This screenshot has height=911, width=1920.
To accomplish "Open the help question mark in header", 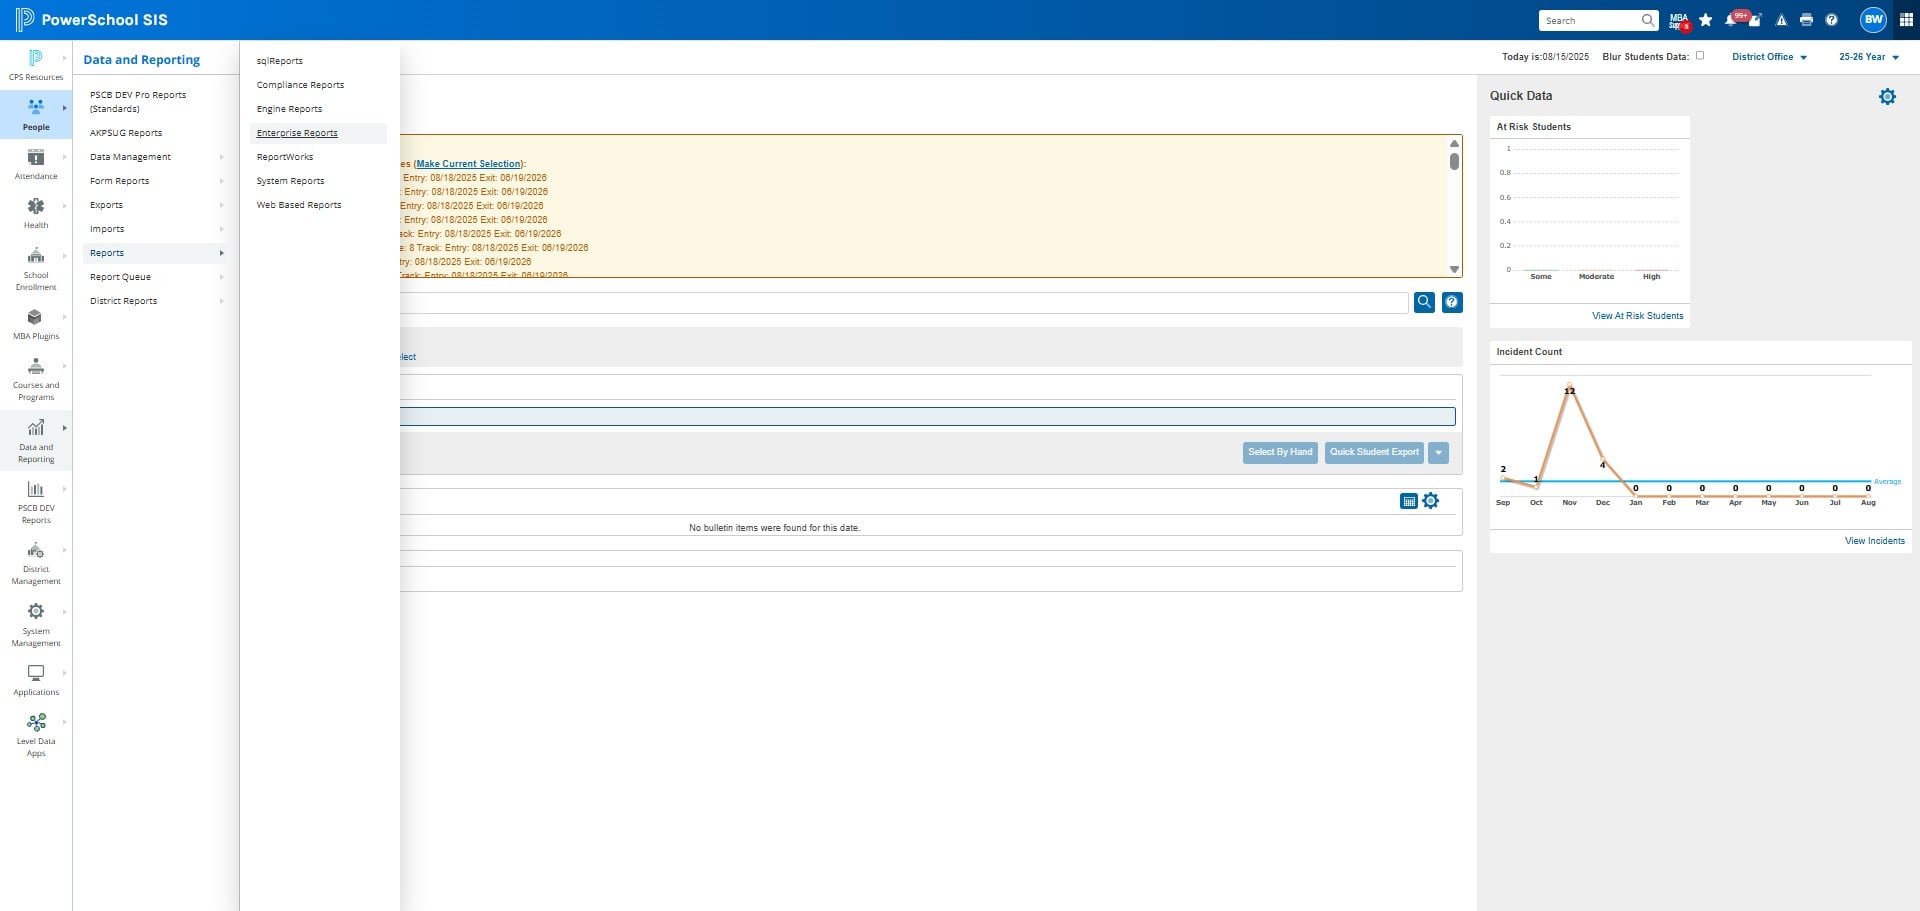I will tap(1831, 20).
